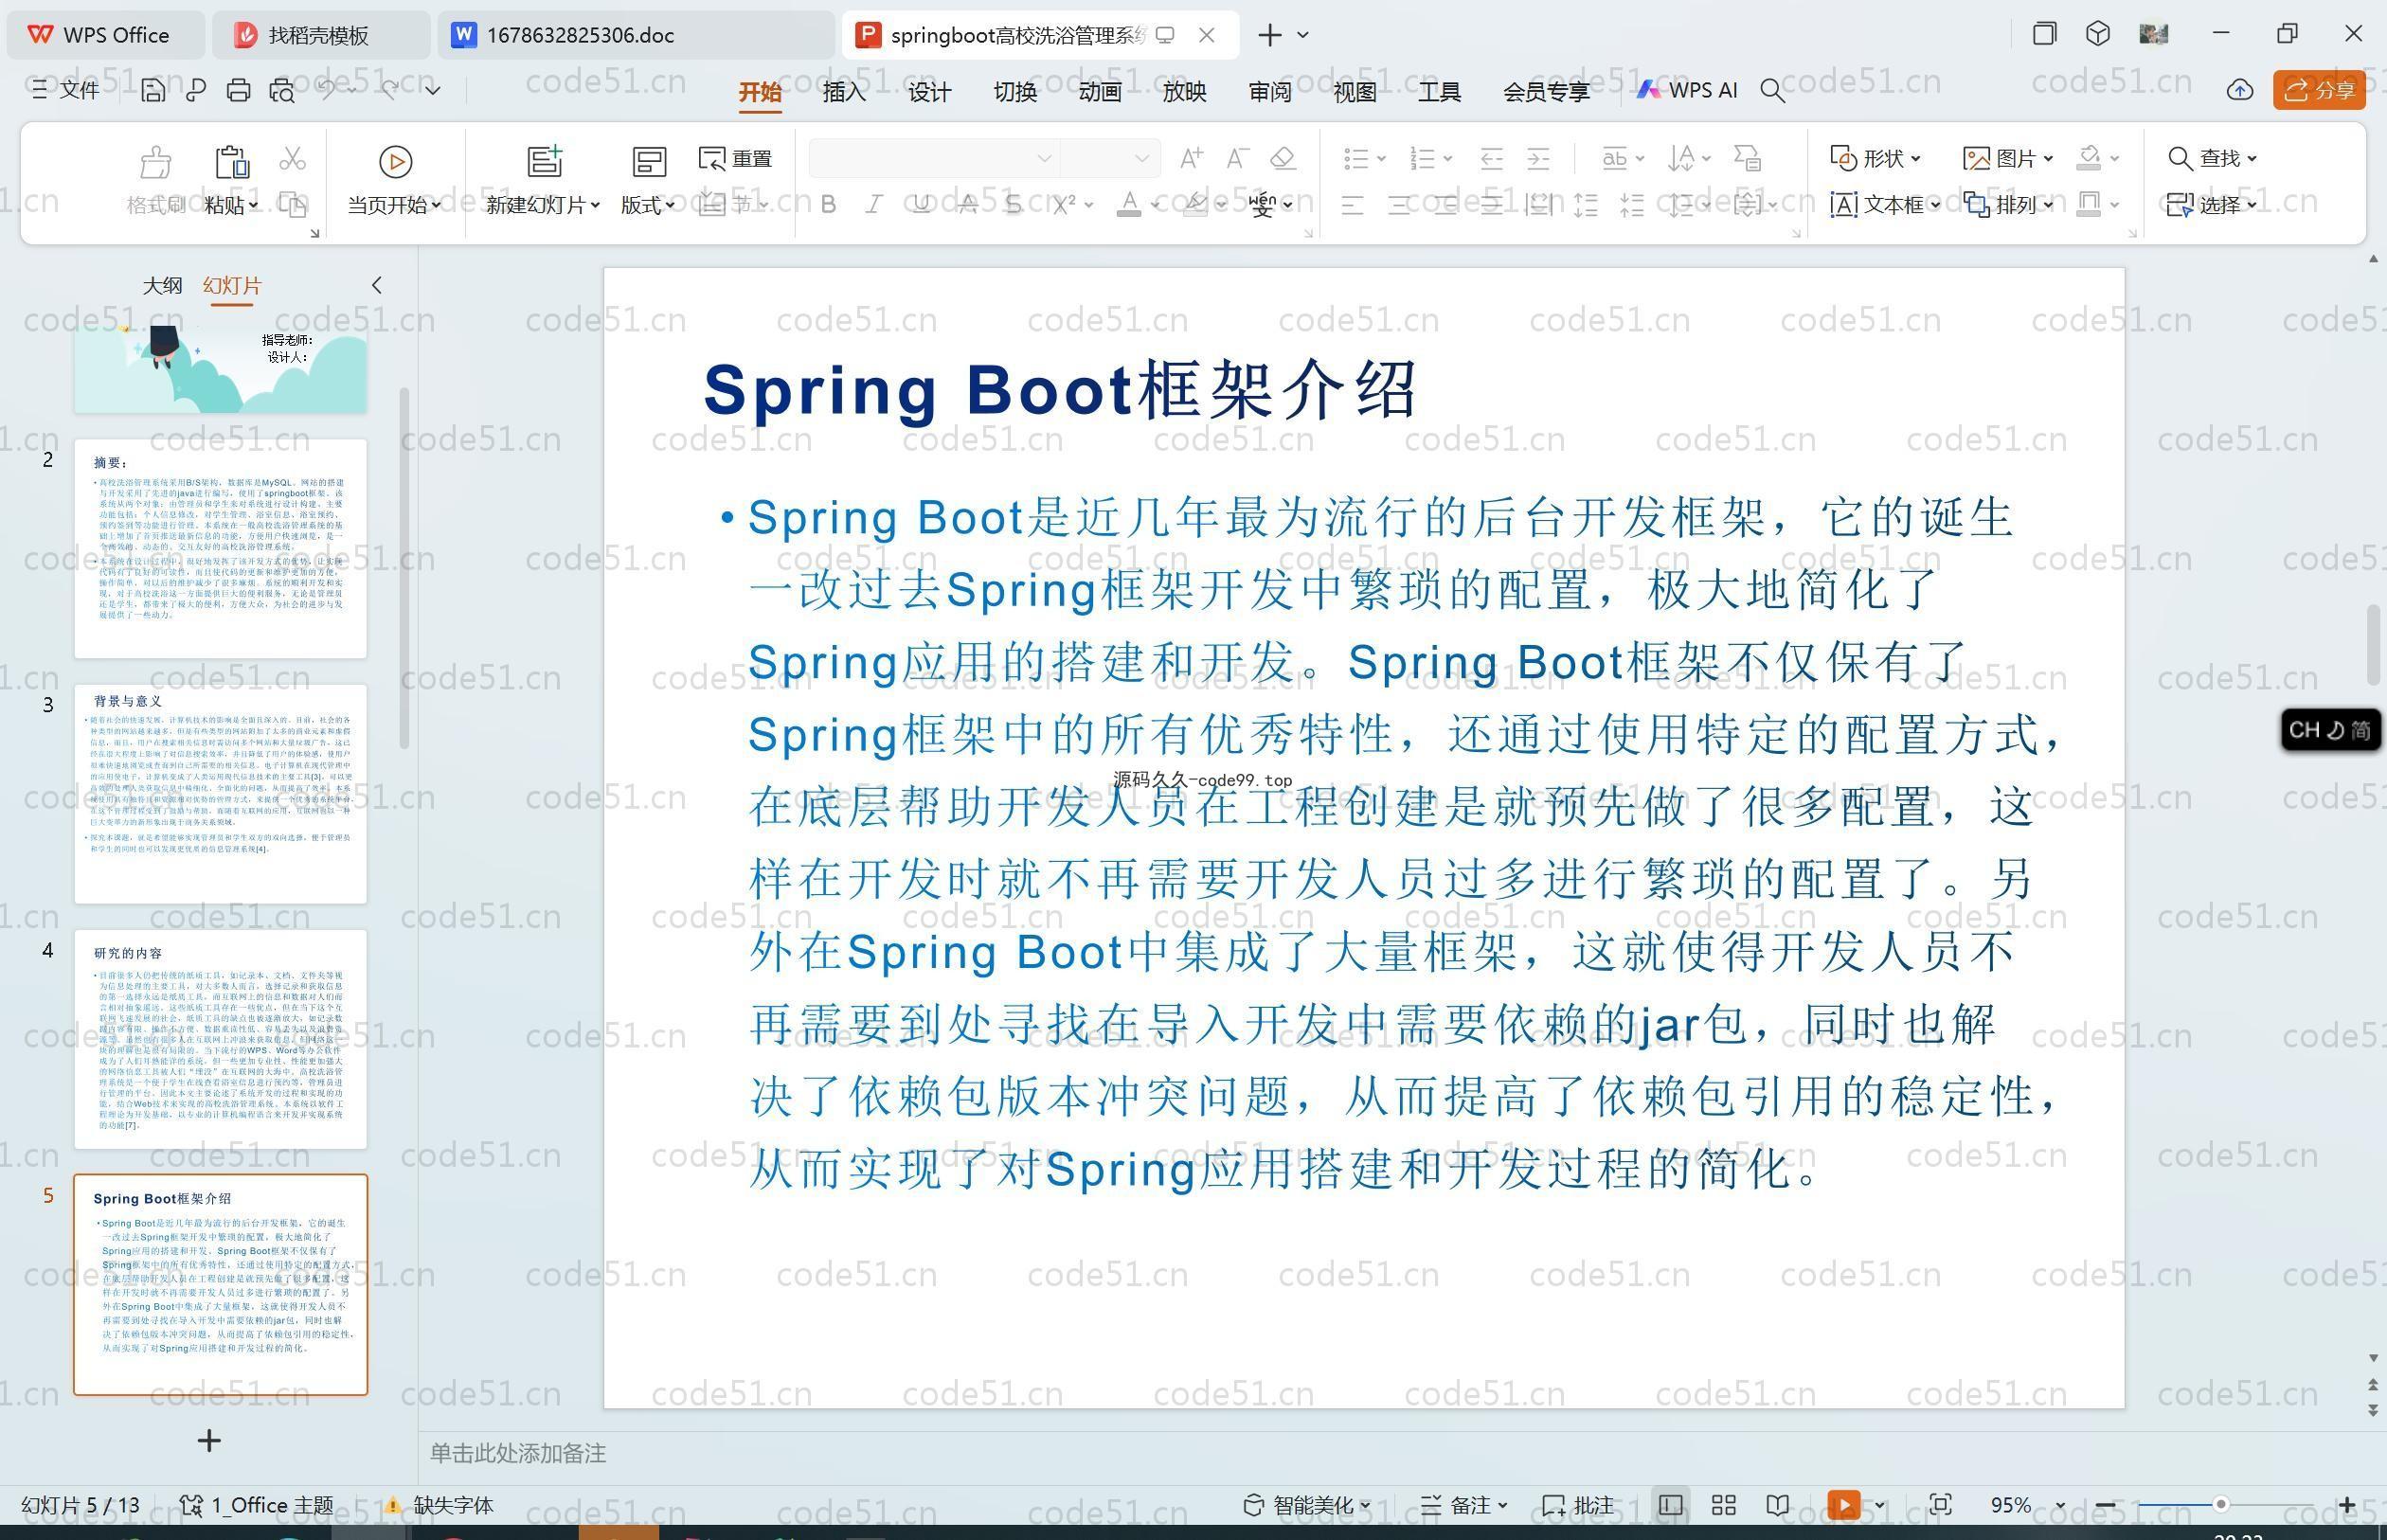Click the zoom out minus icon

[2105, 1505]
